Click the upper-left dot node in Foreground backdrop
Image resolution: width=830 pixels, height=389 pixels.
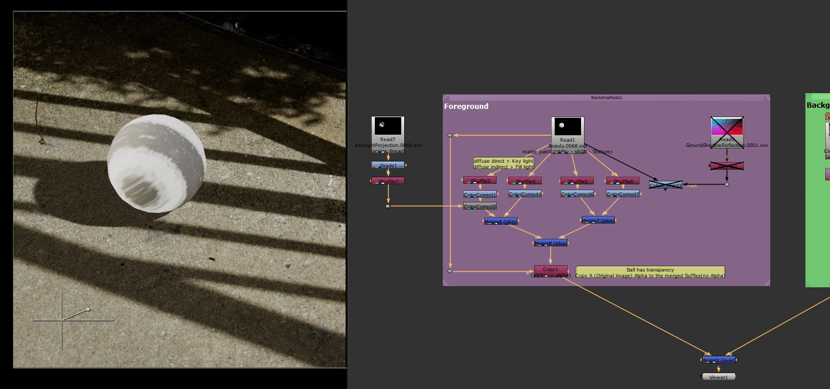pyautogui.click(x=450, y=135)
